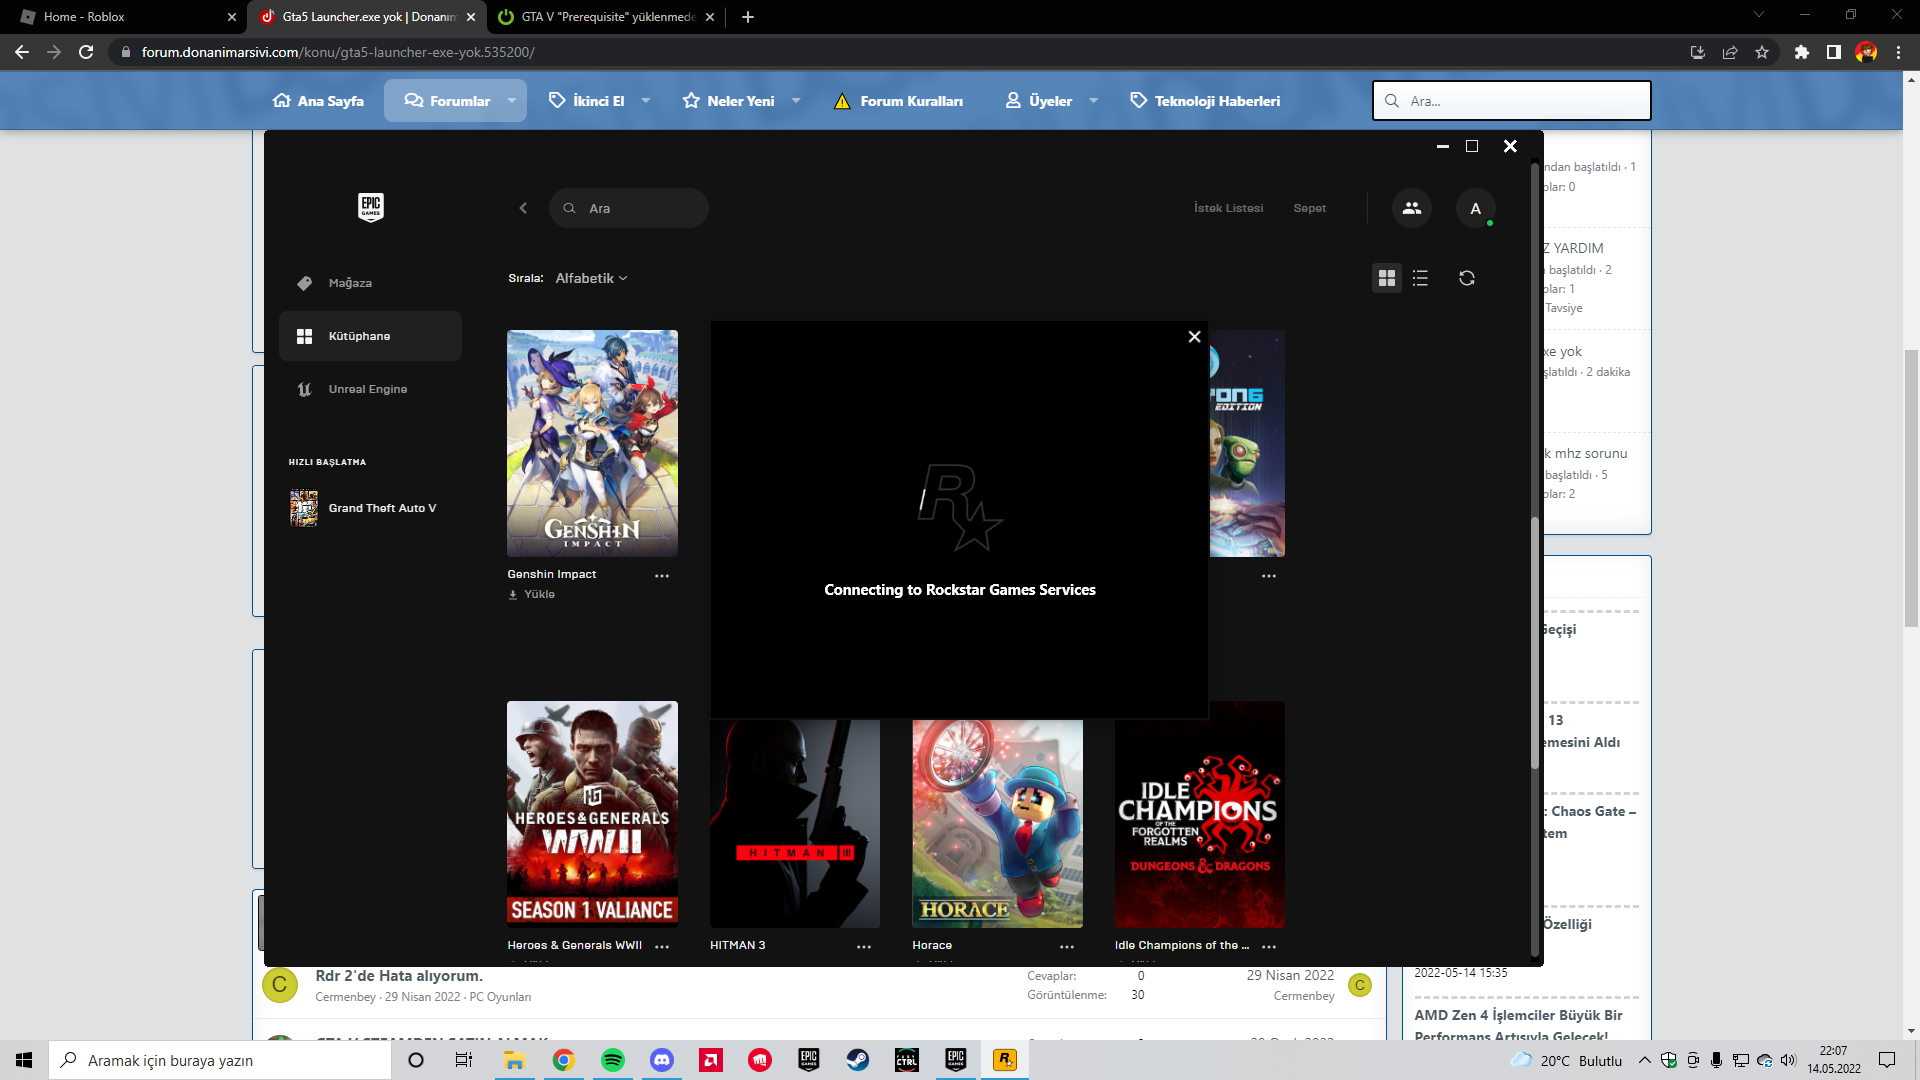
Task: Switch library to list view
Action: point(1420,278)
